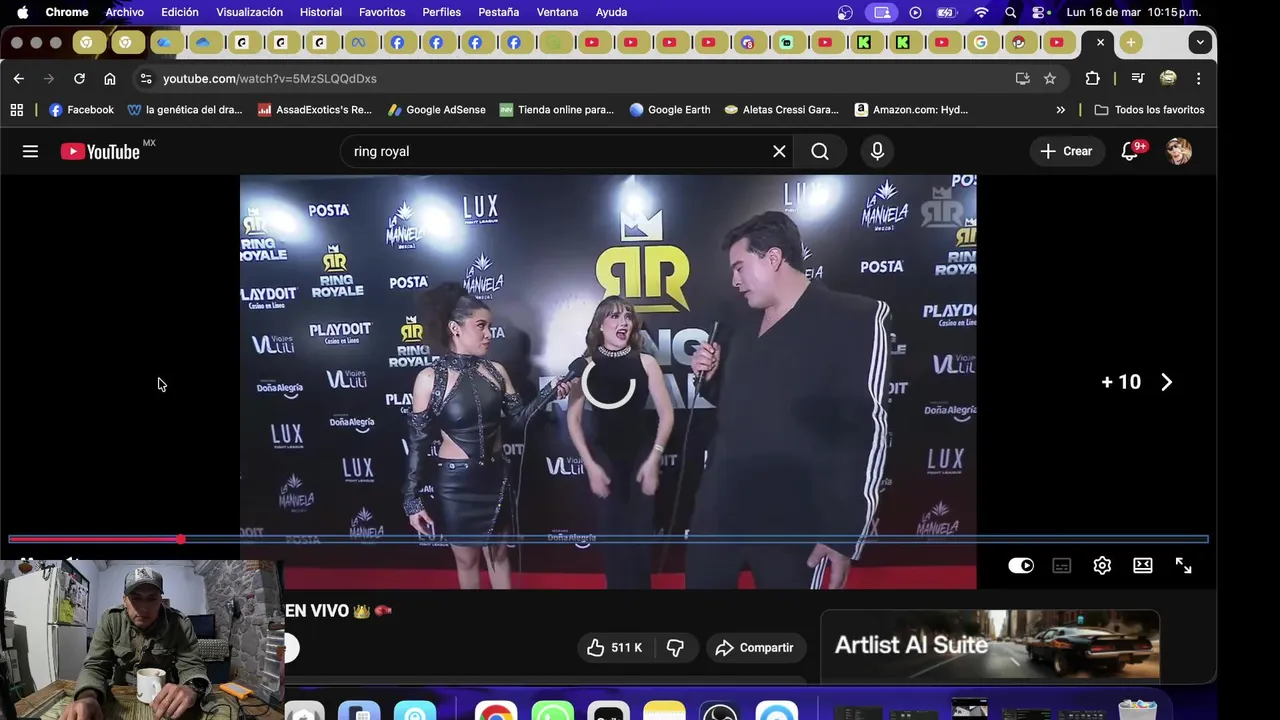1280x720 pixels.
Task: Open a new tab with the plus button
Action: click(x=1130, y=42)
